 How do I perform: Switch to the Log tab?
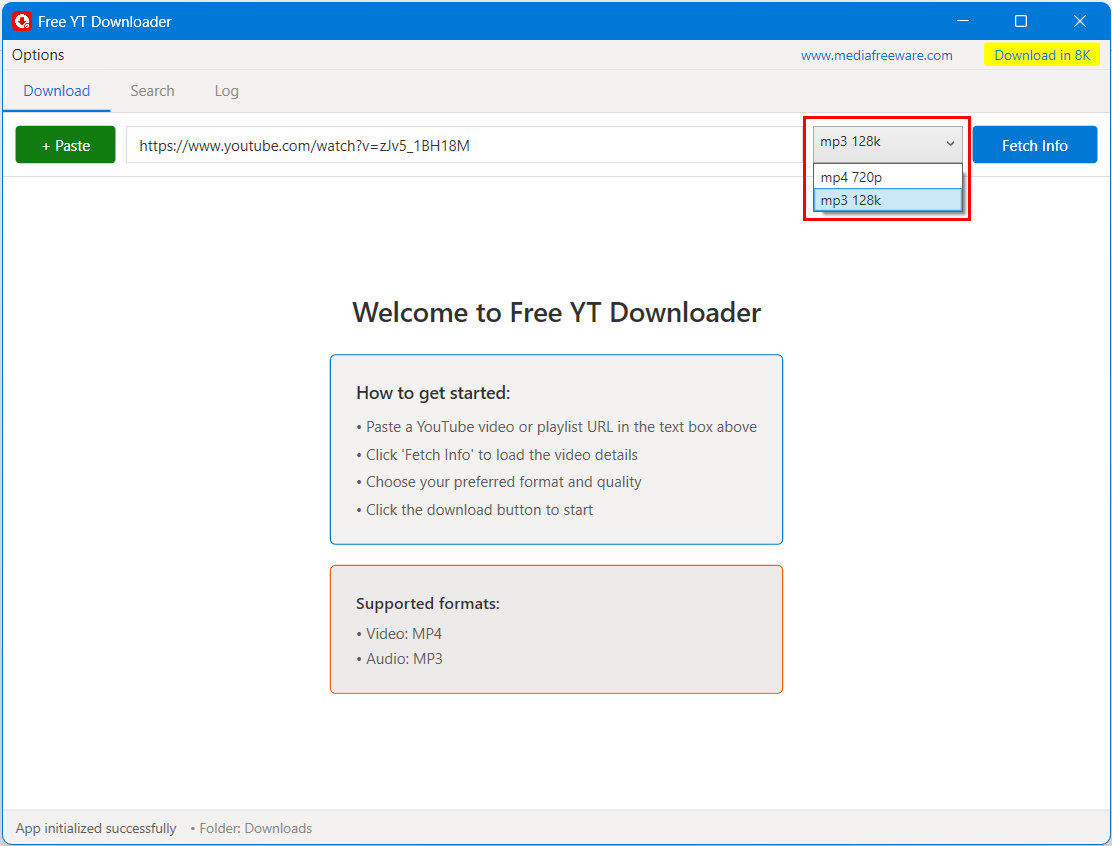point(226,90)
